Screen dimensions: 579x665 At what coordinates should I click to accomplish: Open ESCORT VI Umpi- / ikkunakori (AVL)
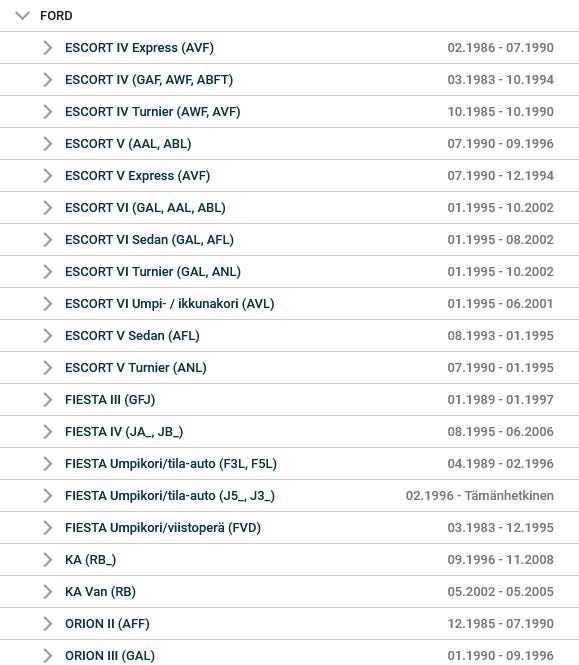click(289, 304)
